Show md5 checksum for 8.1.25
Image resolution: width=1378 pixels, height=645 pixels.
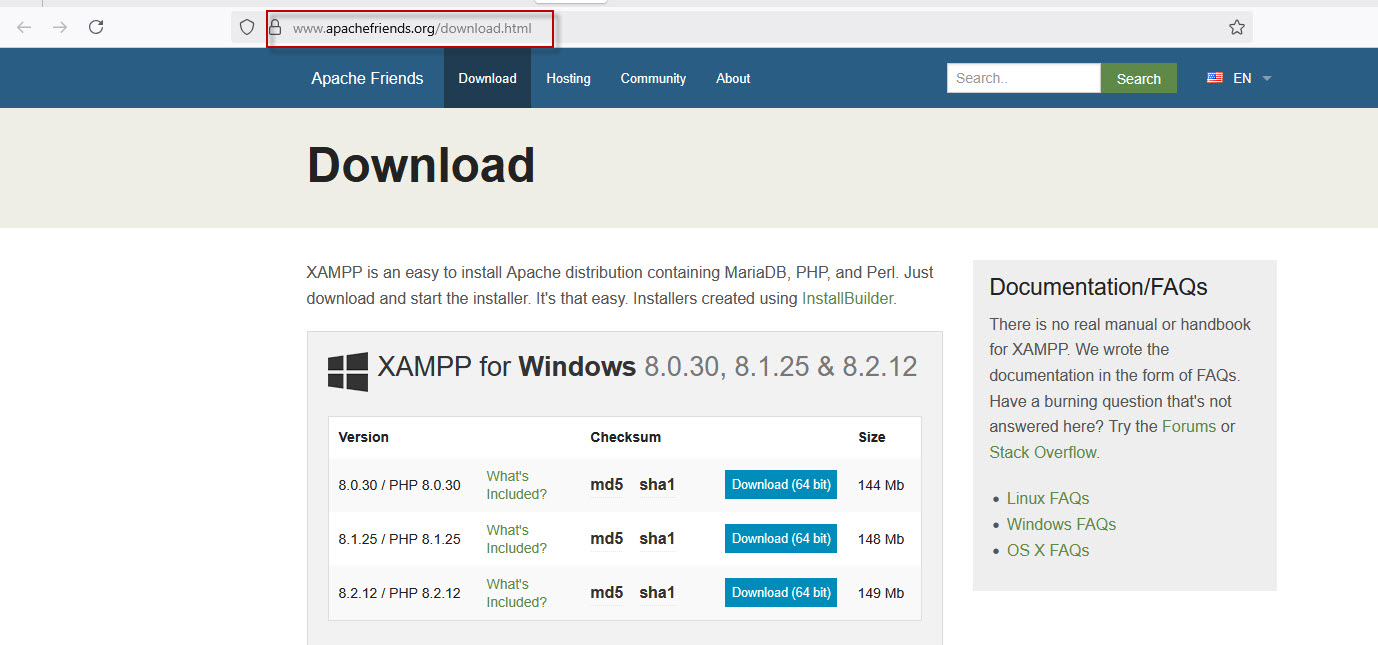click(x=607, y=539)
